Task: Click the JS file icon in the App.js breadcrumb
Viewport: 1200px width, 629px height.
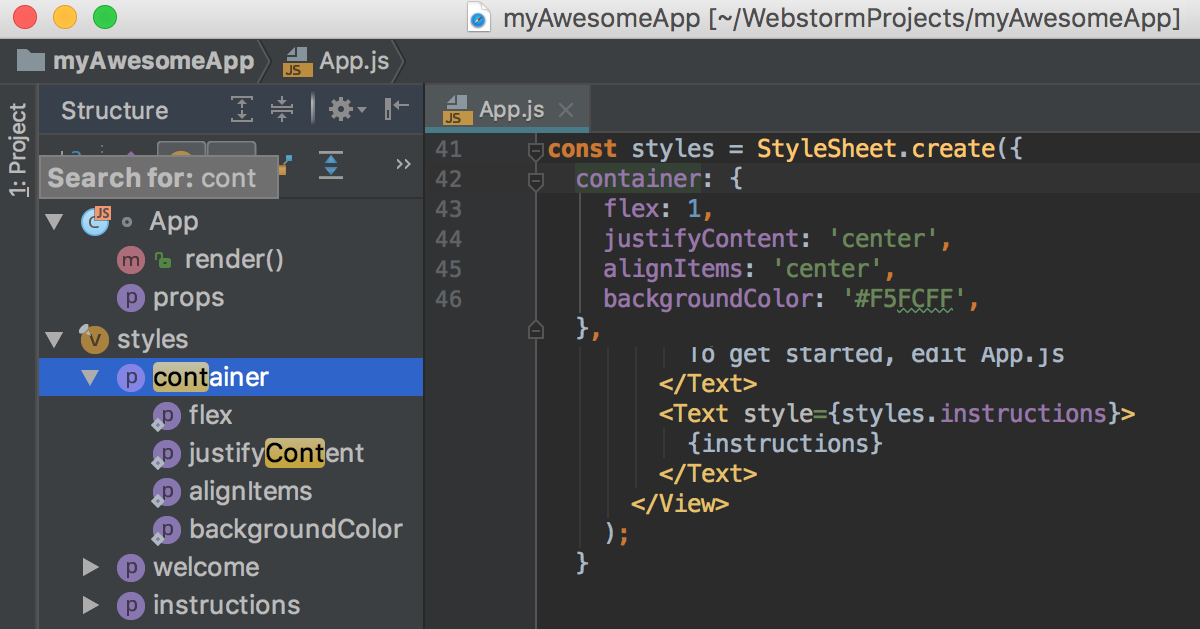Action: [x=295, y=61]
